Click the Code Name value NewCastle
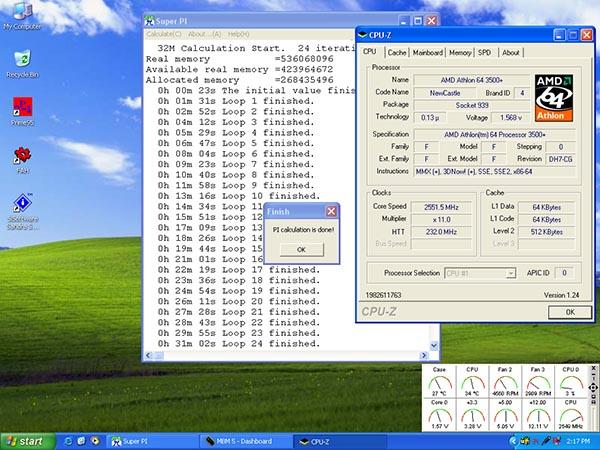The image size is (600, 450). click(445, 93)
